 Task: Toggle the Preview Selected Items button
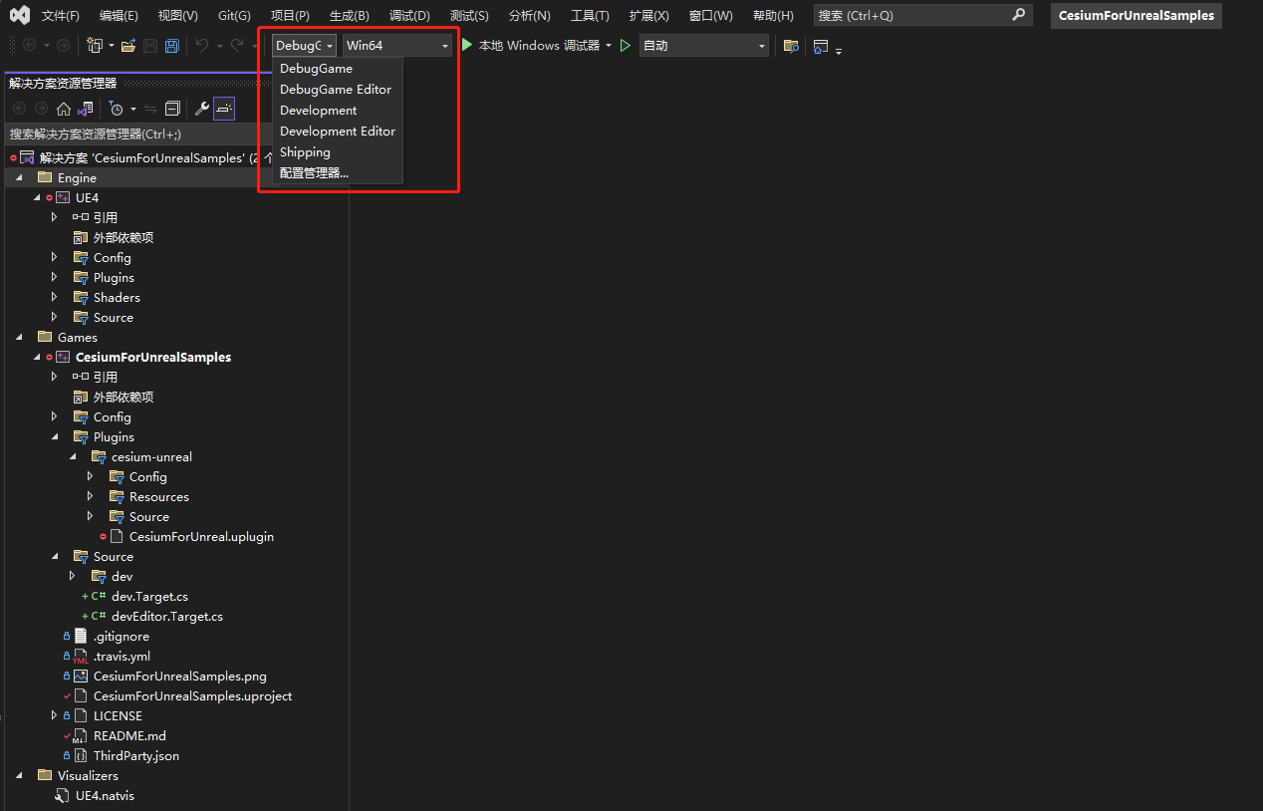[x=224, y=109]
